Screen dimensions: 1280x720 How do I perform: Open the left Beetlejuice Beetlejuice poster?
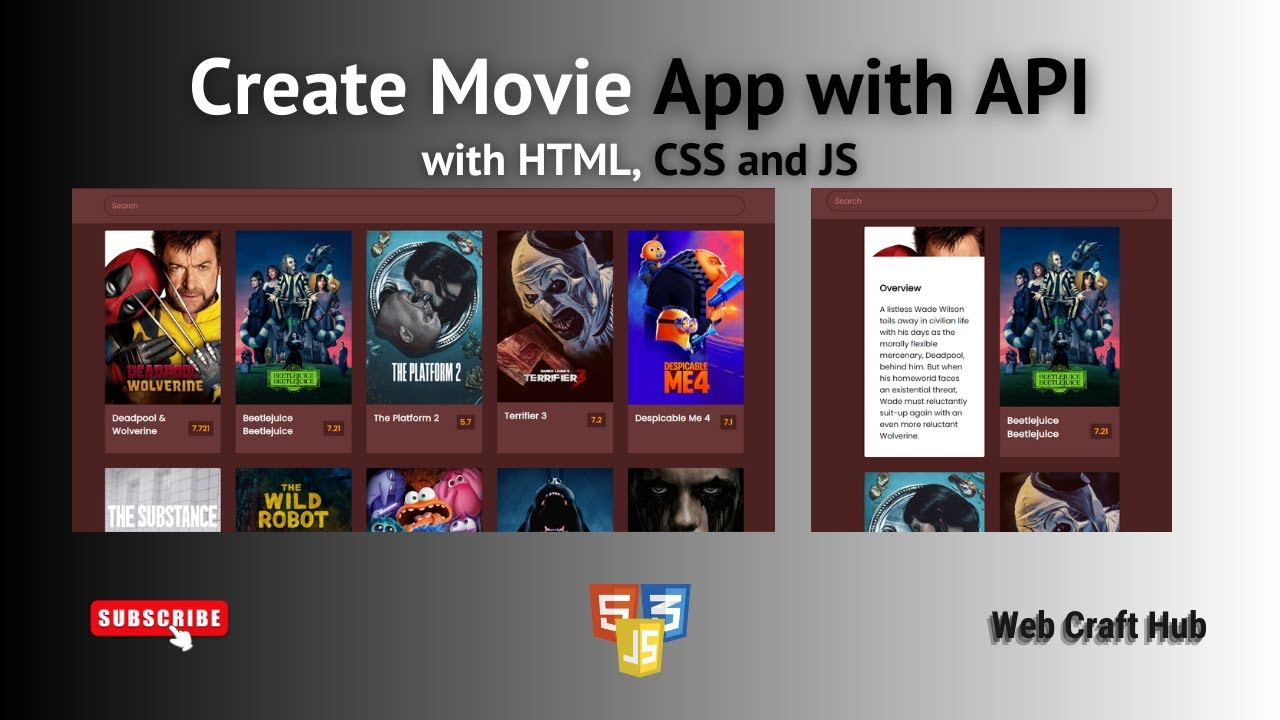click(x=293, y=318)
